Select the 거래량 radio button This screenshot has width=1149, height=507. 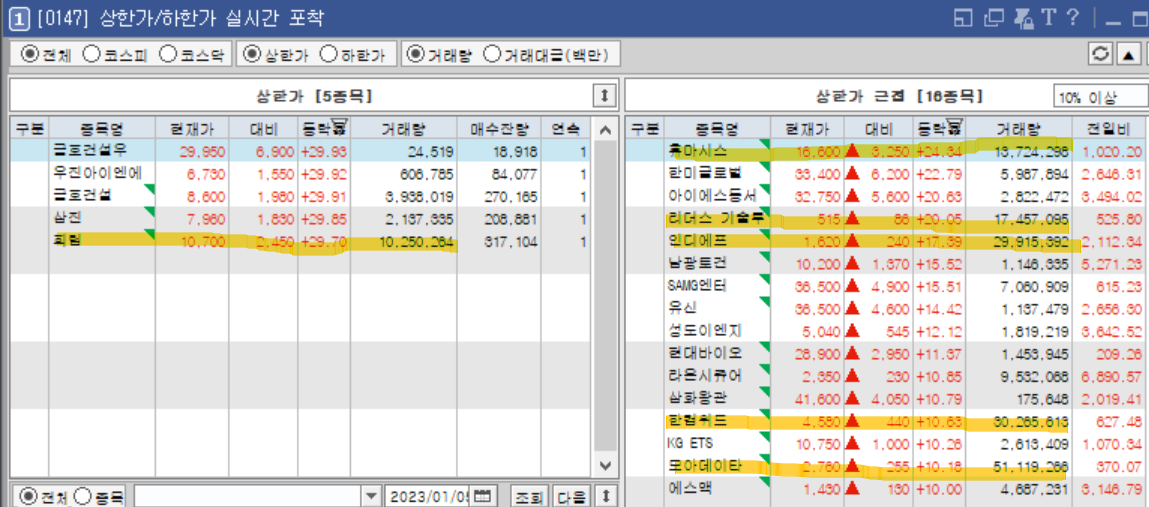pos(416,54)
